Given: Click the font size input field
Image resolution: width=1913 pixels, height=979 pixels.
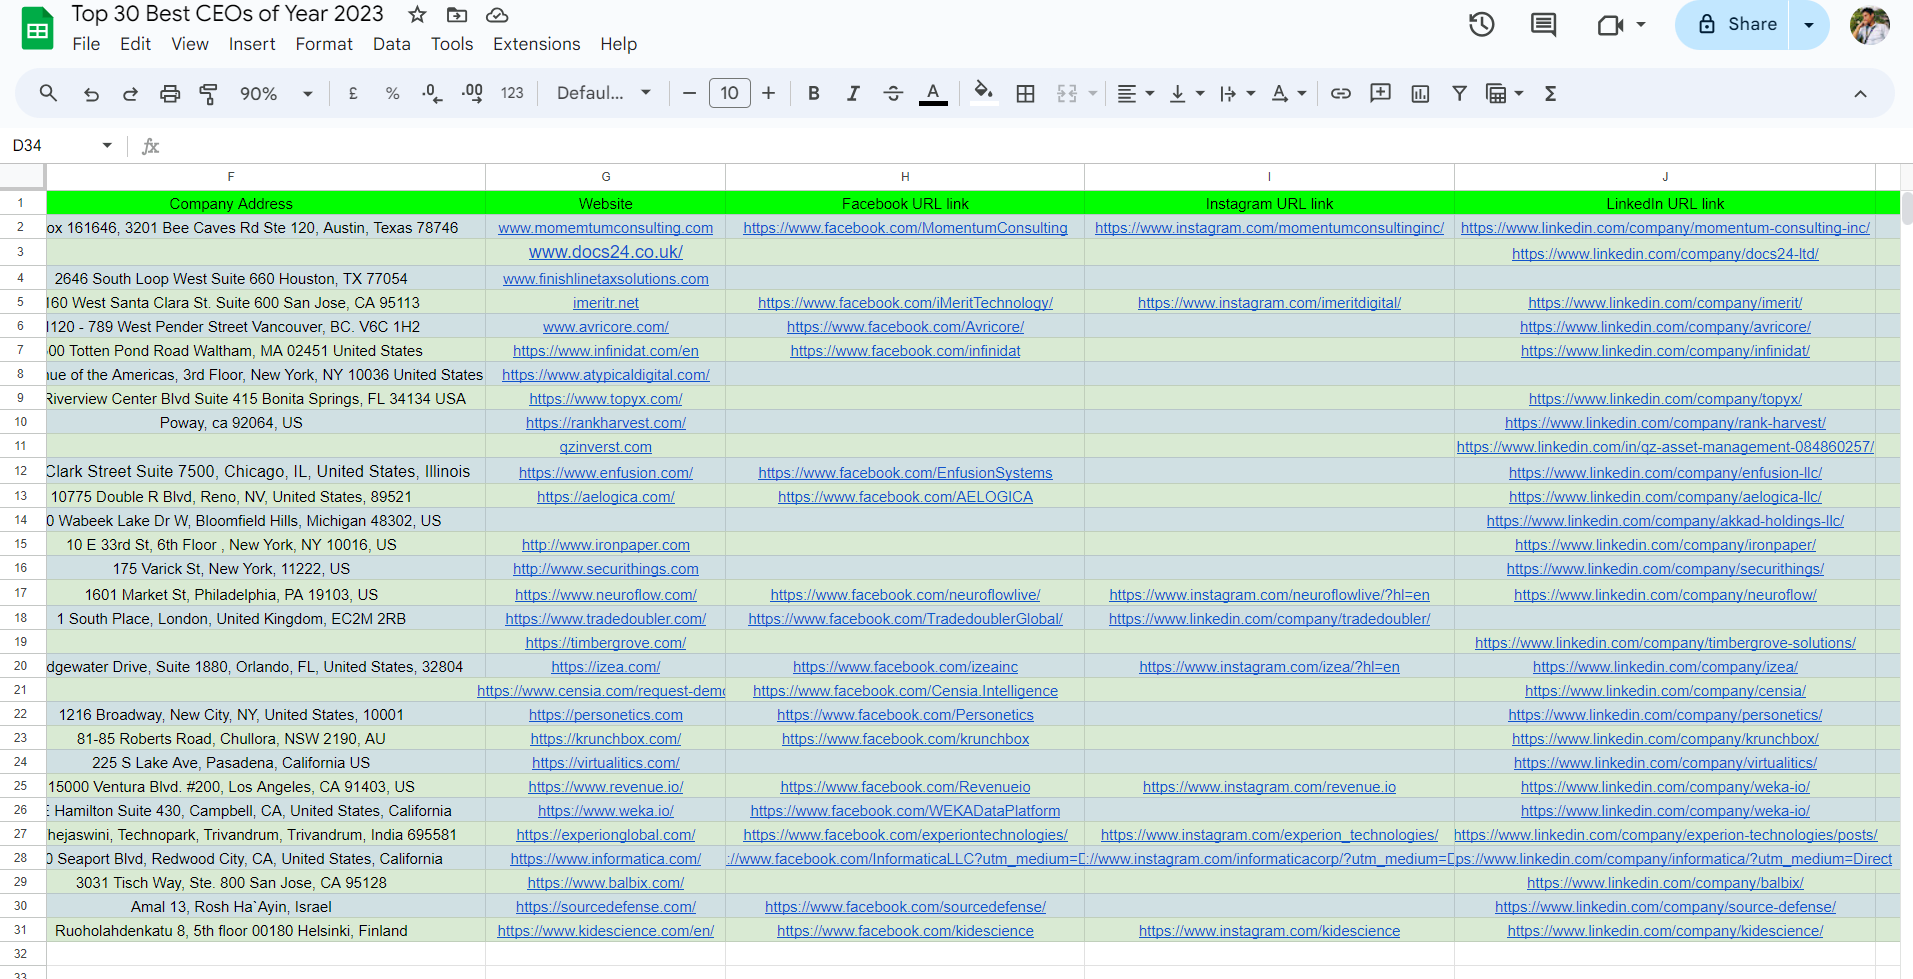Looking at the screenshot, I should click(x=730, y=93).
